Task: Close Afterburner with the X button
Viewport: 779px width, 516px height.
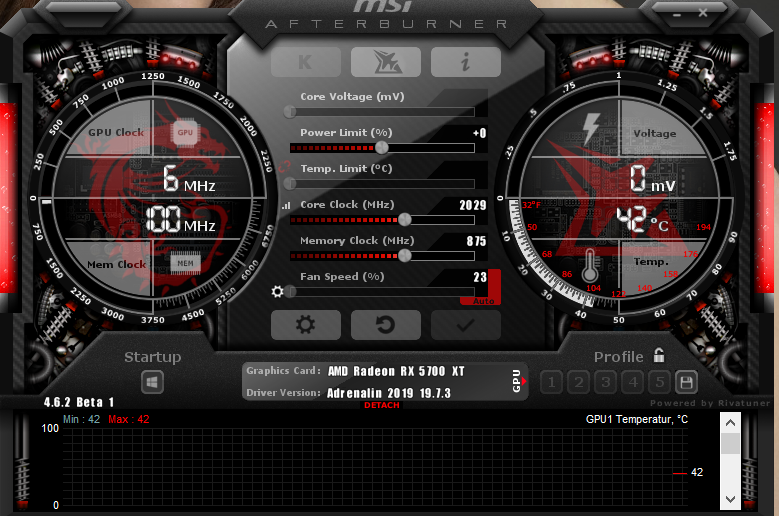Action: click(702, 13)
